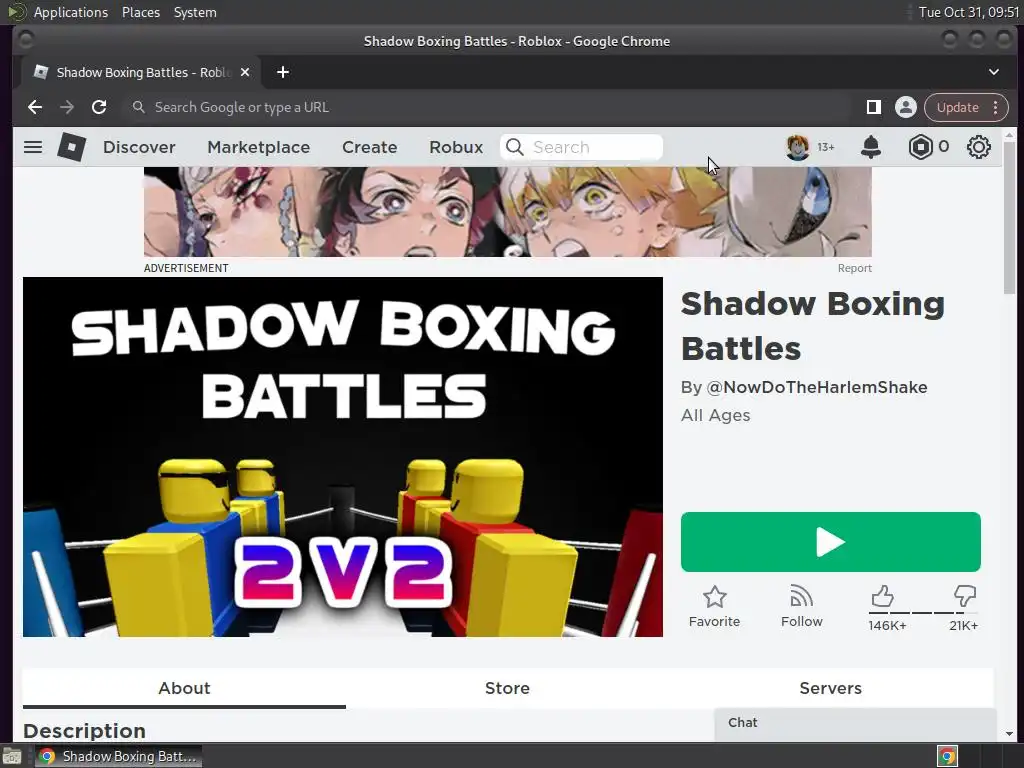Click the 13+ age label
Screen dimensions: 1024x768
[825, 147]
